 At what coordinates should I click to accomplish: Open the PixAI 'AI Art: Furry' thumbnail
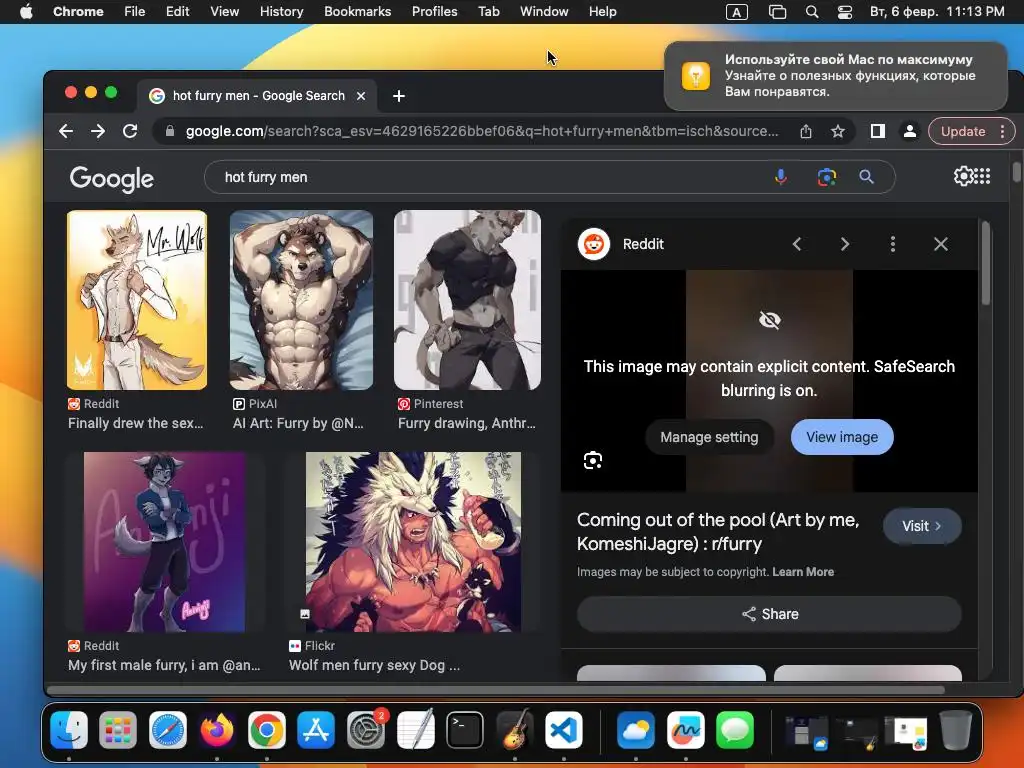pos(301,300)
